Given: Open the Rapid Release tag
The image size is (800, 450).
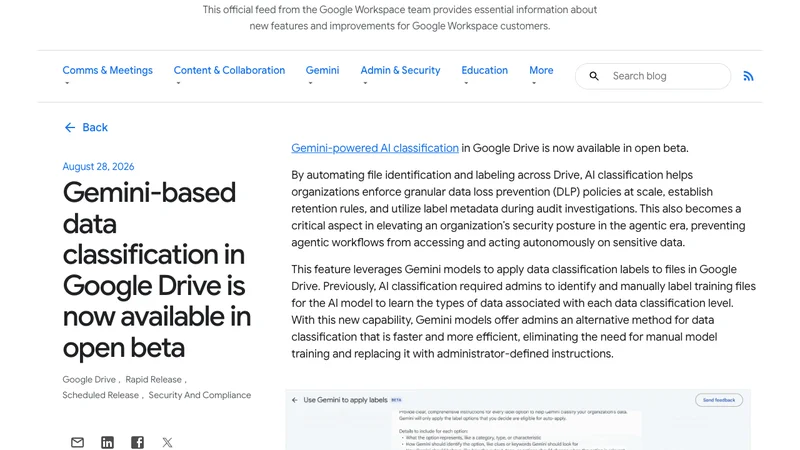Looking at the screenshot, I should click(154, 380).
